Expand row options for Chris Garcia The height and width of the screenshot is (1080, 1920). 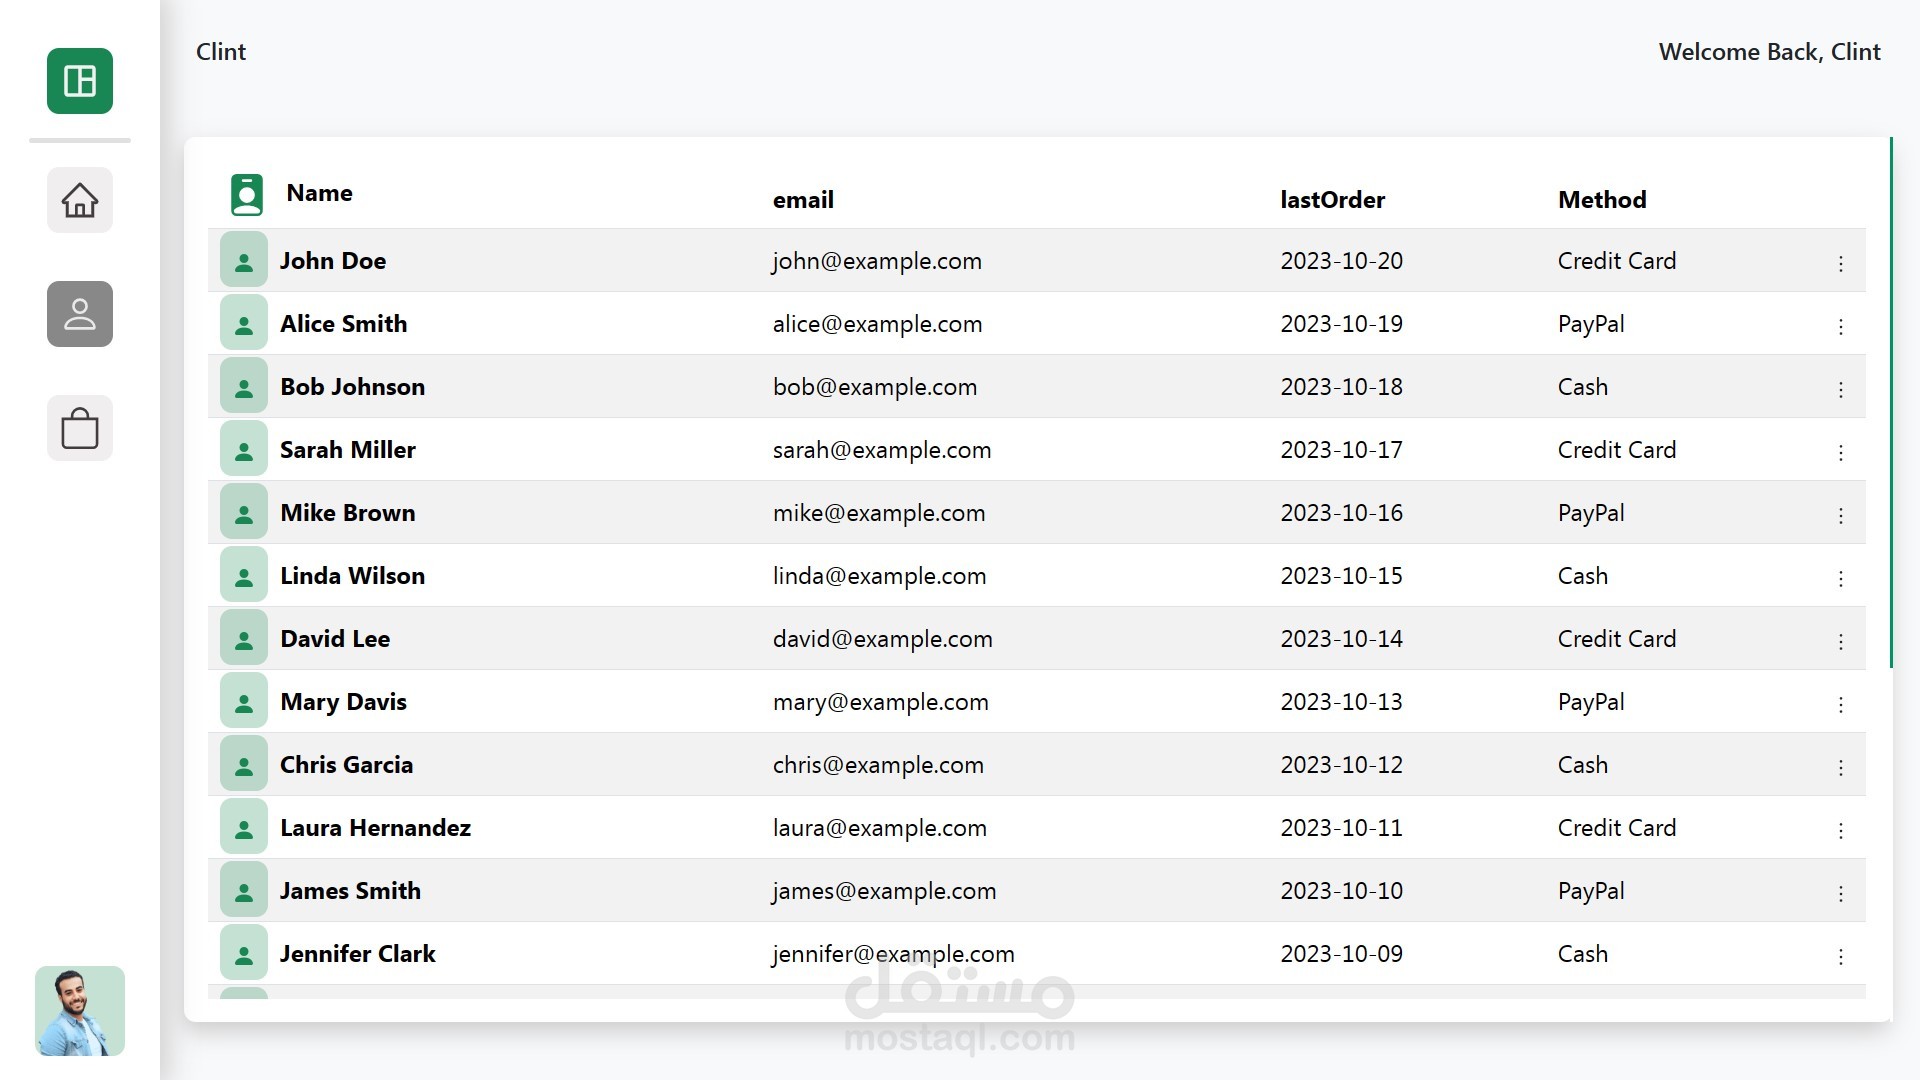pos(1840,767)
